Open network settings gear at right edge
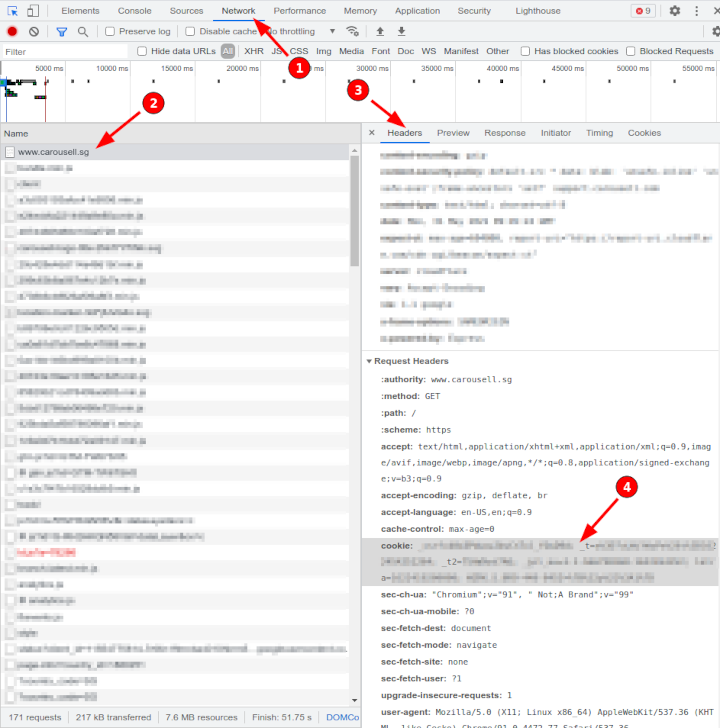The image size is (720, 728). click(716, 31)
